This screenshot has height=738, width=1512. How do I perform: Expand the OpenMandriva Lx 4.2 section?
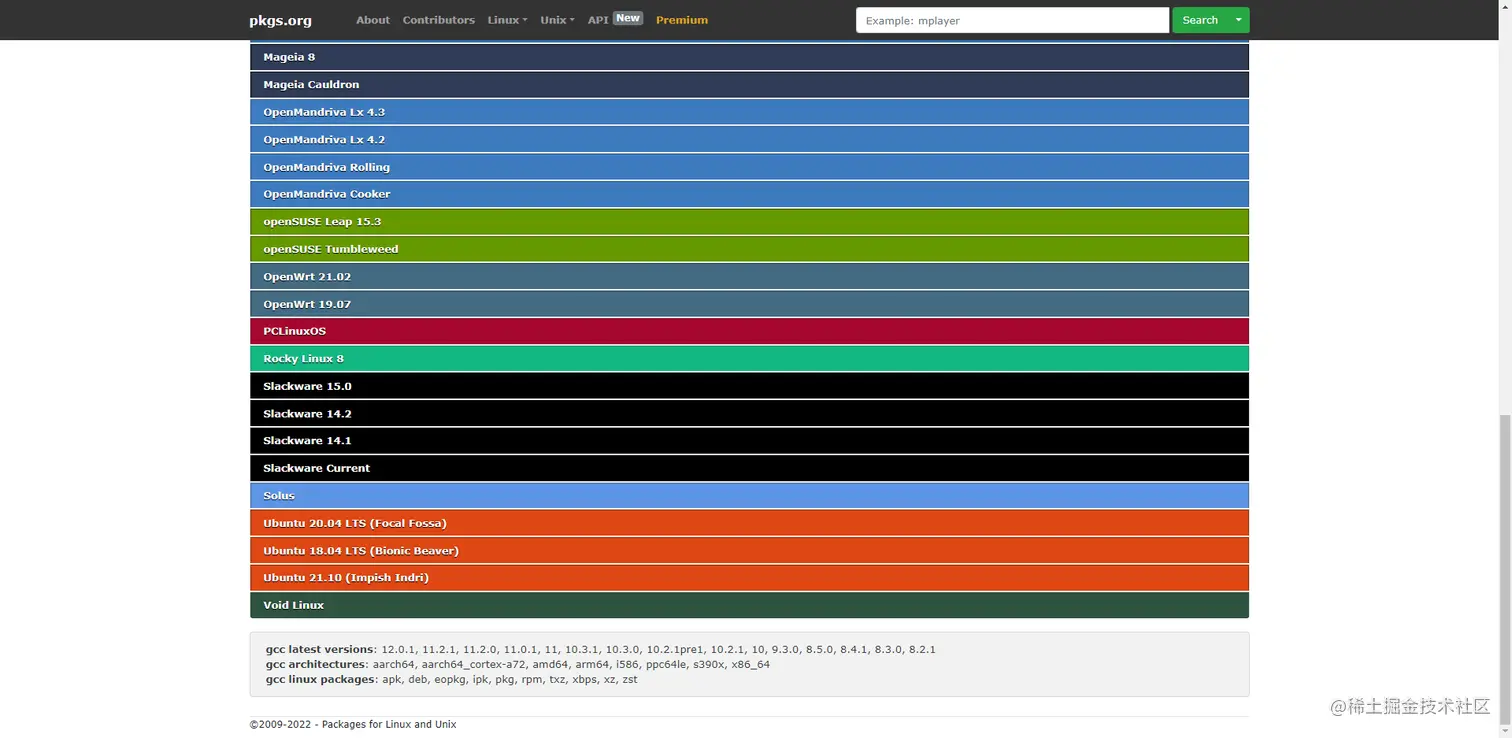[x=749, y=139]
